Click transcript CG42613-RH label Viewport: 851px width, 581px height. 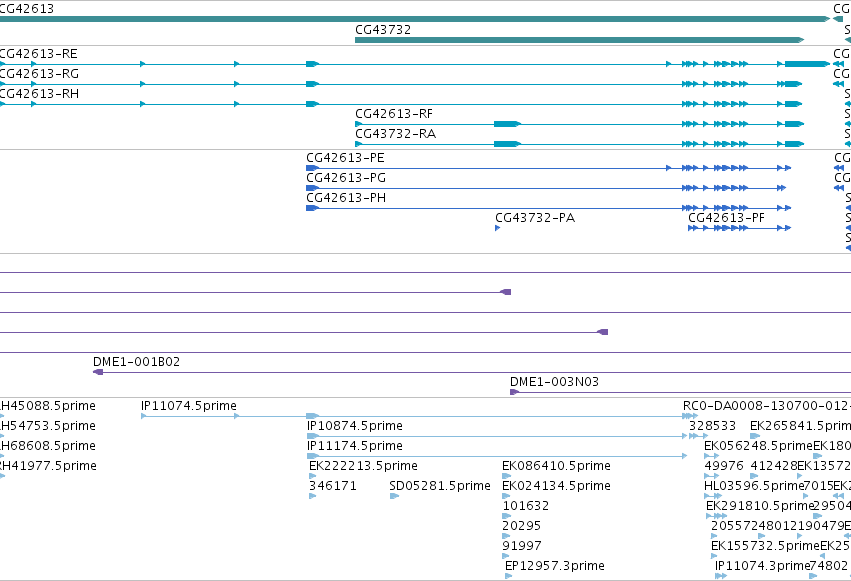(39, 94)
